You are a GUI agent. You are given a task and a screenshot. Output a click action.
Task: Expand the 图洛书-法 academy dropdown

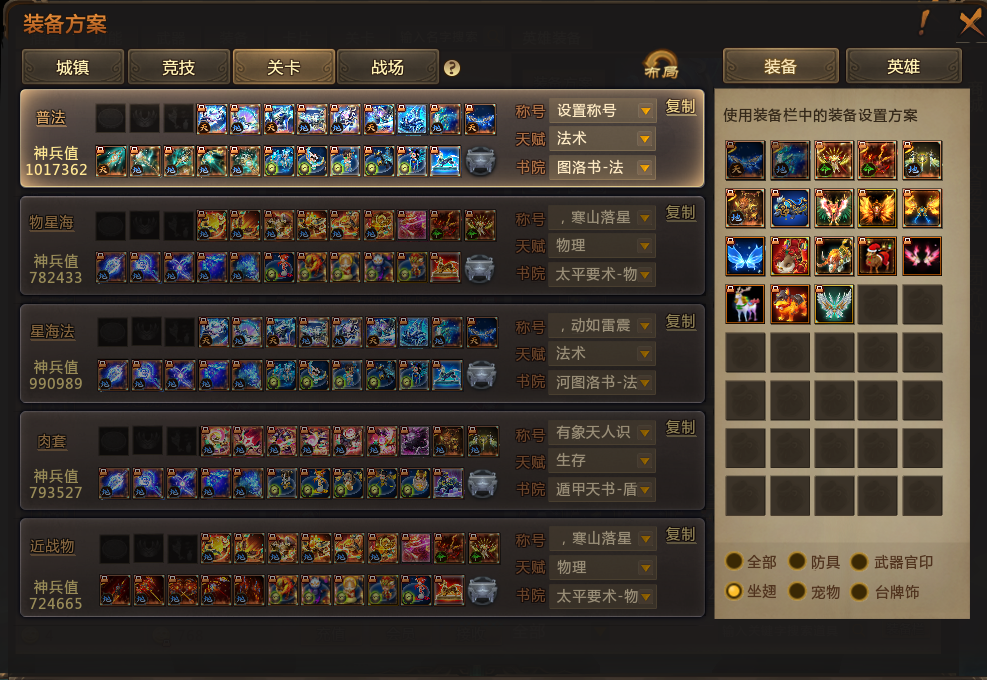[602, 167]
